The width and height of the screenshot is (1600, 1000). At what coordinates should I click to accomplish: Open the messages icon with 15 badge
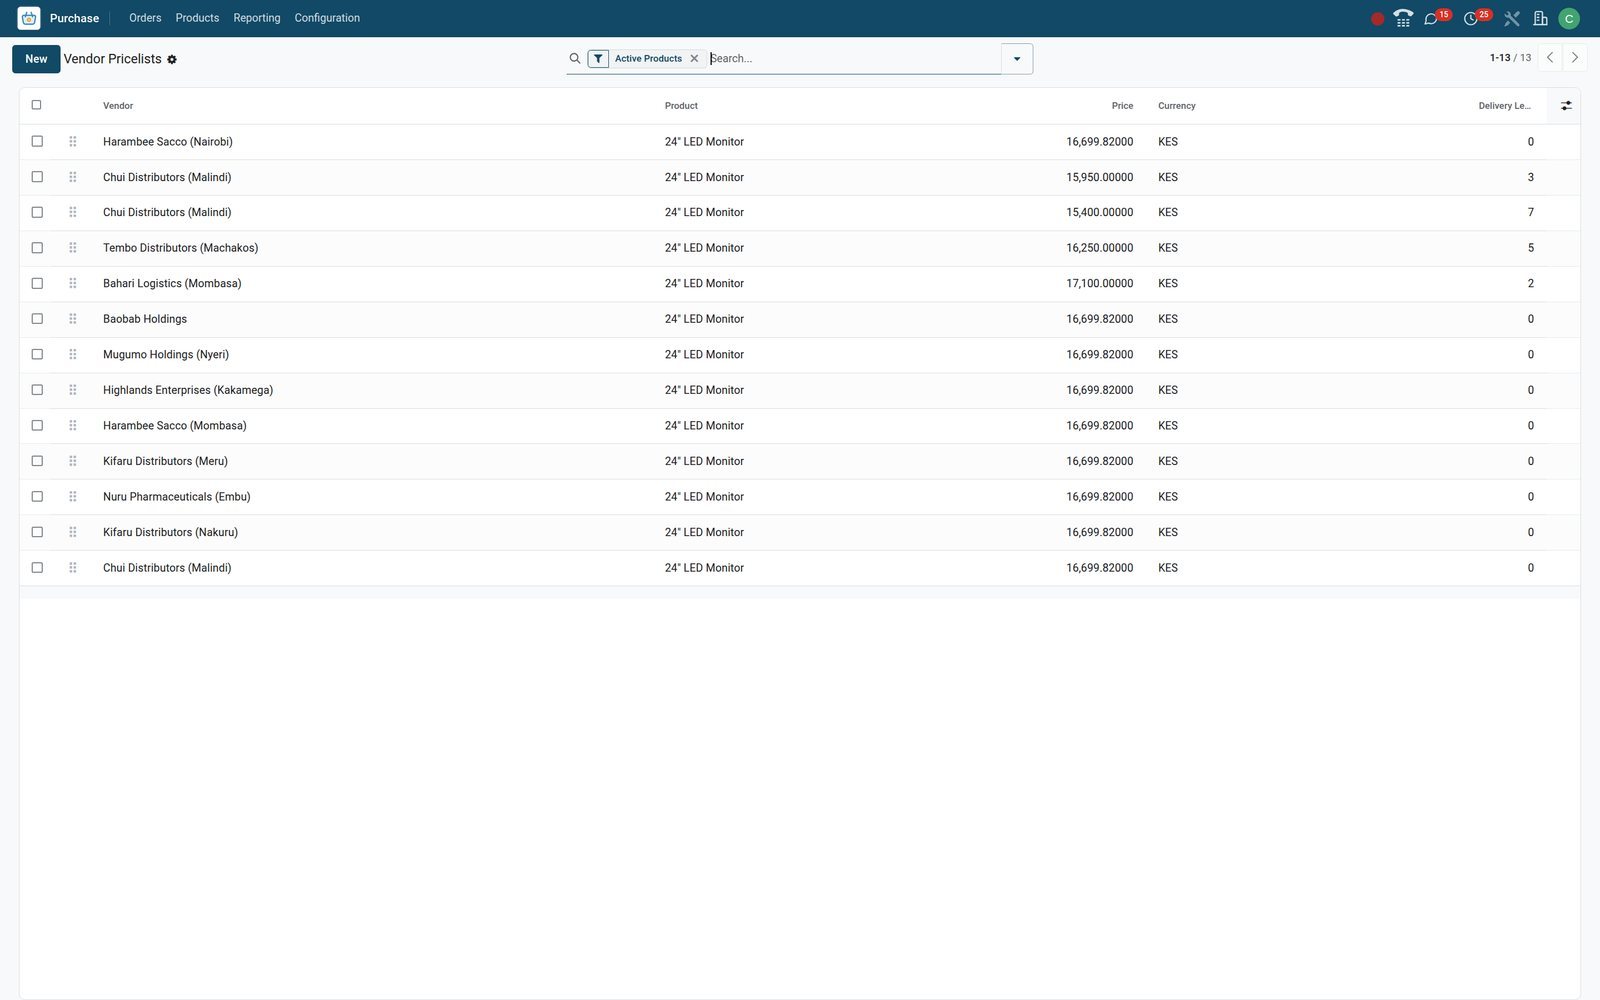pyautogui.click(x=1436, y=18)
